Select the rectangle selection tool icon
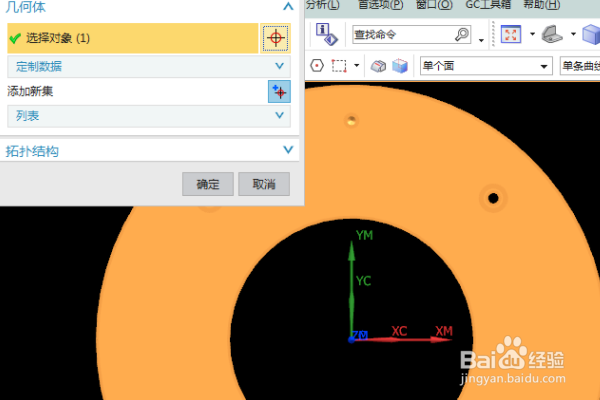The height and width of the screenshot is (400, 600). pos(339,66)
